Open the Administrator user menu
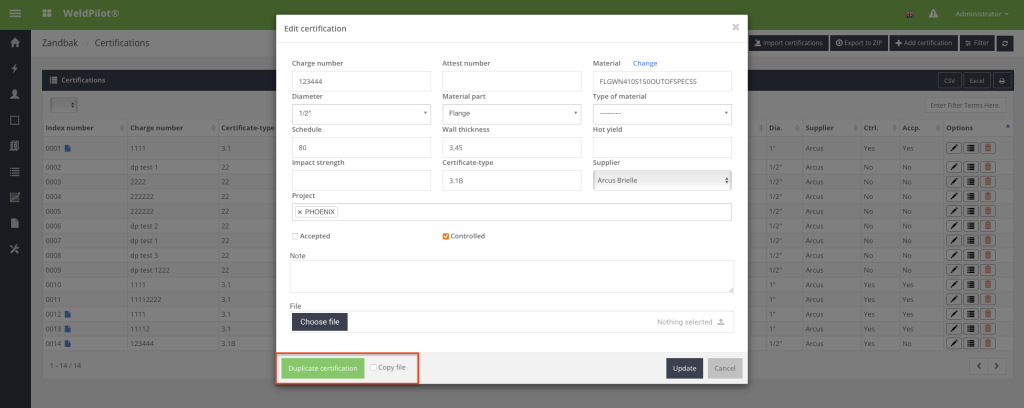Viewport: 1024px width, 408px height. click(979, 14)
